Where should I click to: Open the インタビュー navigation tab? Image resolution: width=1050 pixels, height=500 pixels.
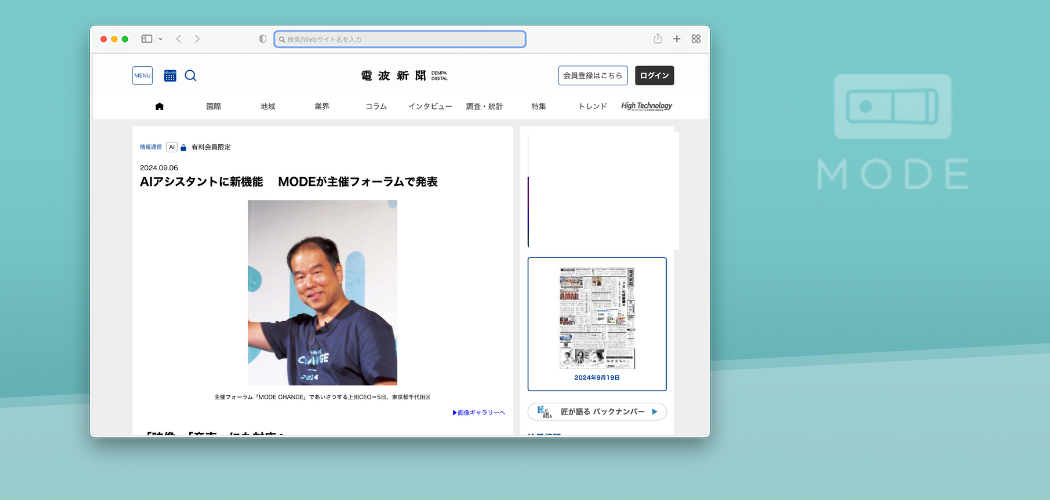click(430, 106)
